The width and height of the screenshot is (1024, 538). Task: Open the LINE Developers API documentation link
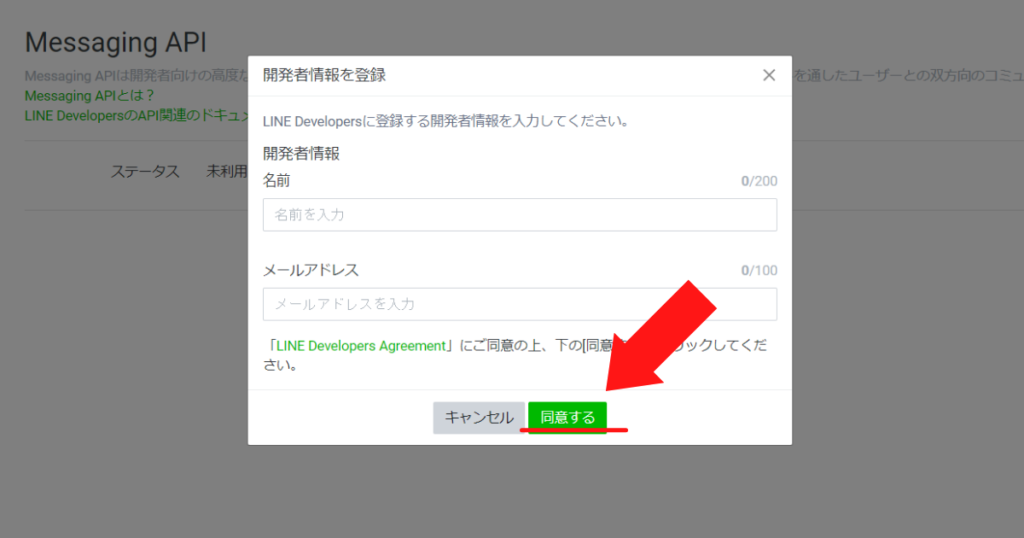click(137, 116)
